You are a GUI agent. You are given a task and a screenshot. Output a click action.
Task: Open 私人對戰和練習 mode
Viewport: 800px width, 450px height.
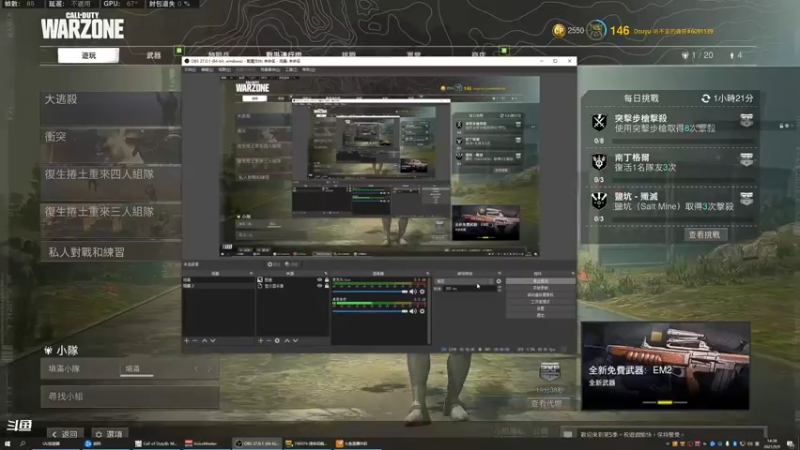pos(111,252)
